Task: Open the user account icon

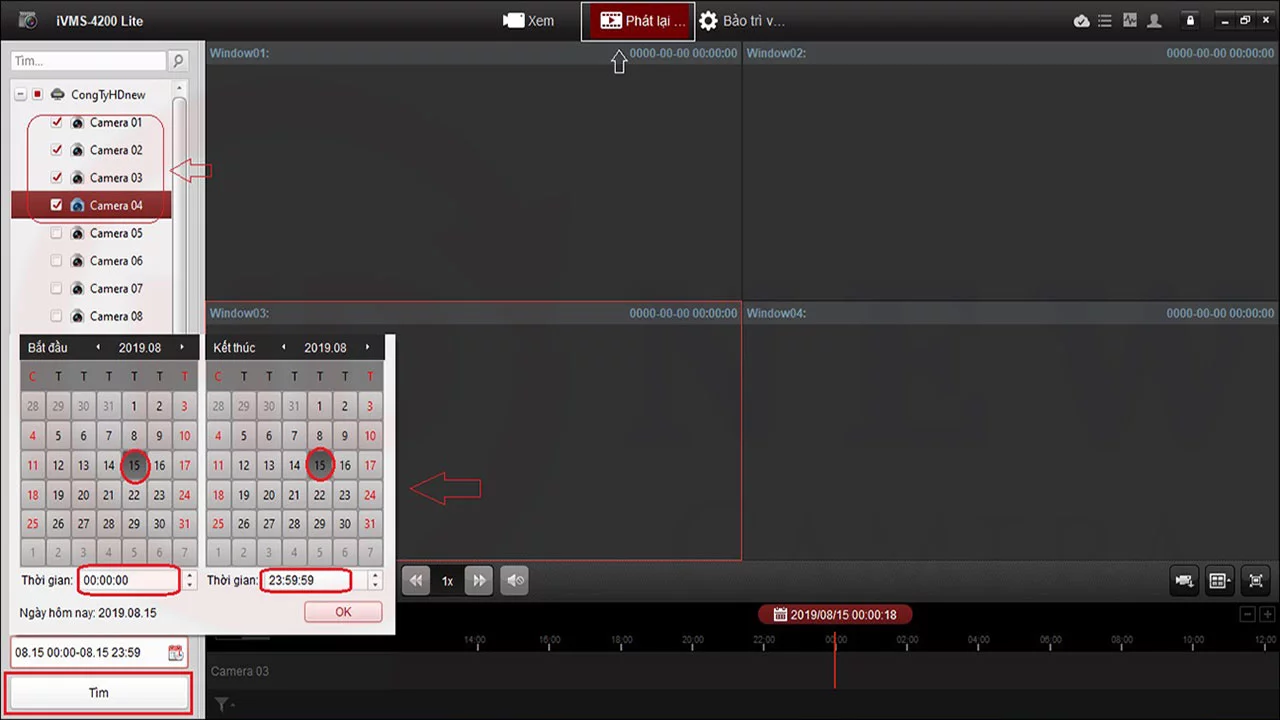Action: (1155, 21)
